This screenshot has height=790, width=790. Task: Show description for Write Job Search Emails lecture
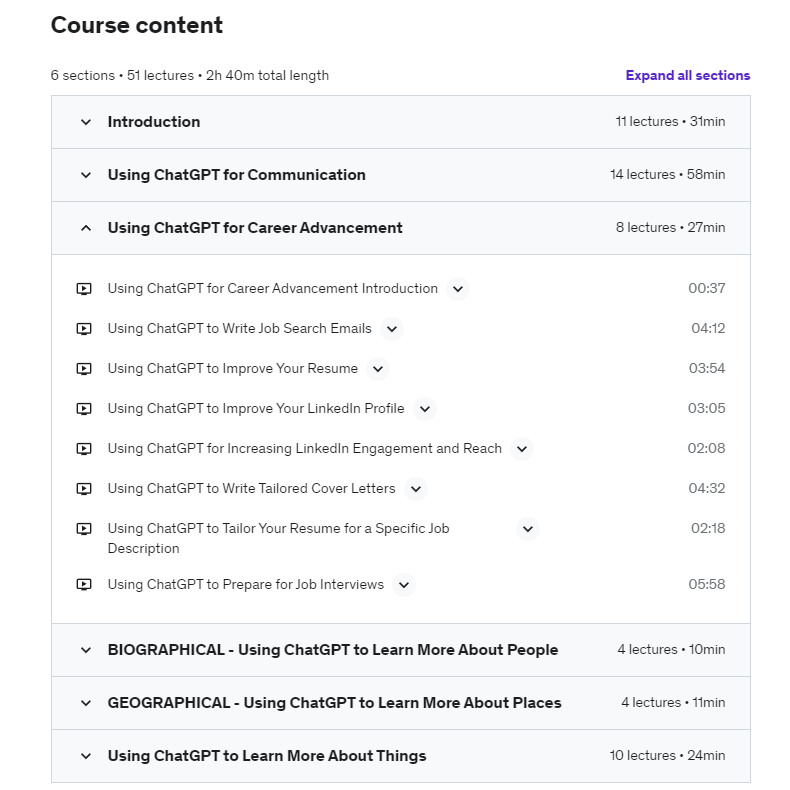pyautogui.click(x=392, y=329)
